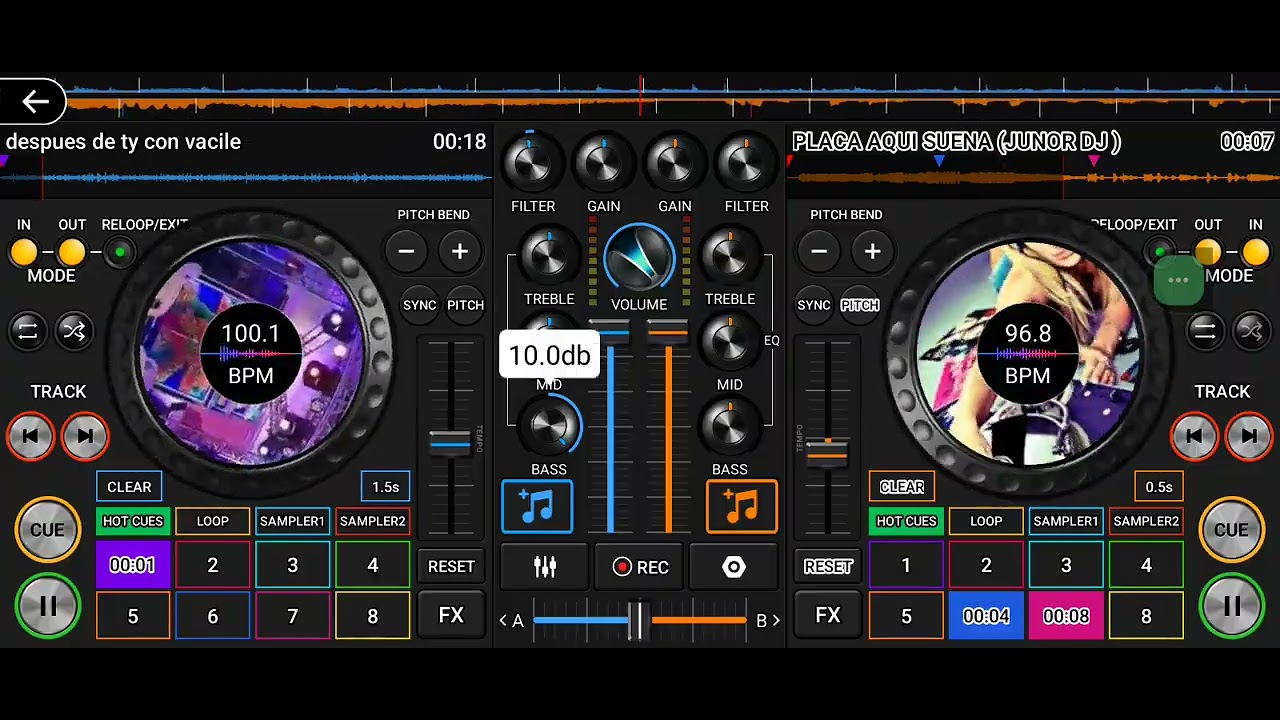Toggle PITCH on left deck
The height and width of the screenshot is (720, 1280).
465,305
